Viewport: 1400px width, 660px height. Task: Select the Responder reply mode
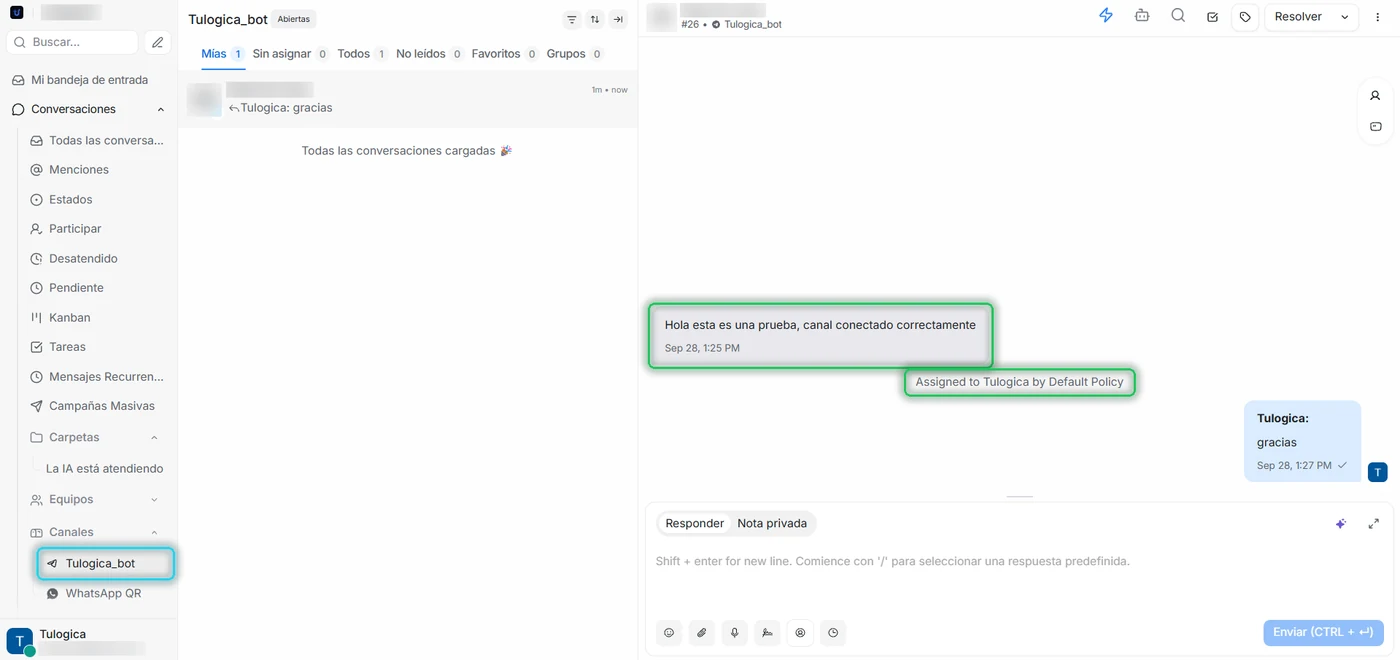[694, 524]
